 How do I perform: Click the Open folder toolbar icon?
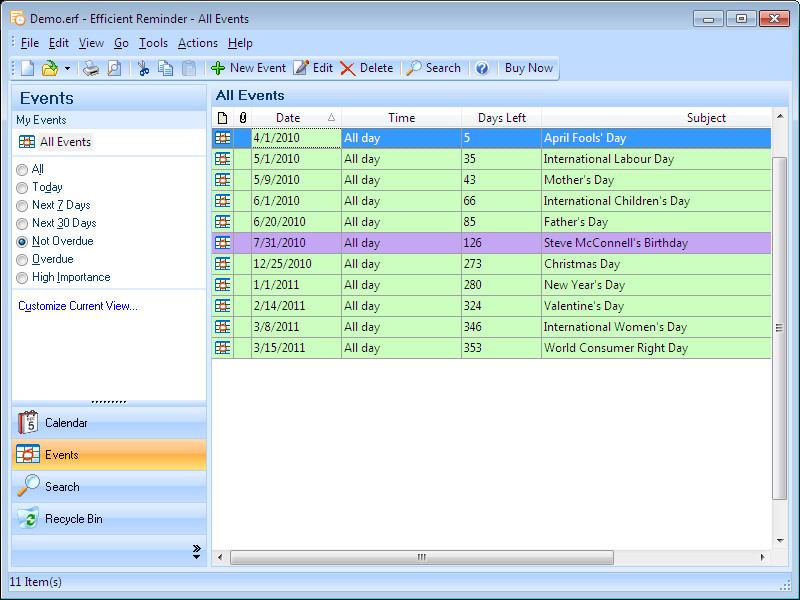pyautogui.click(x=50, y=68)
